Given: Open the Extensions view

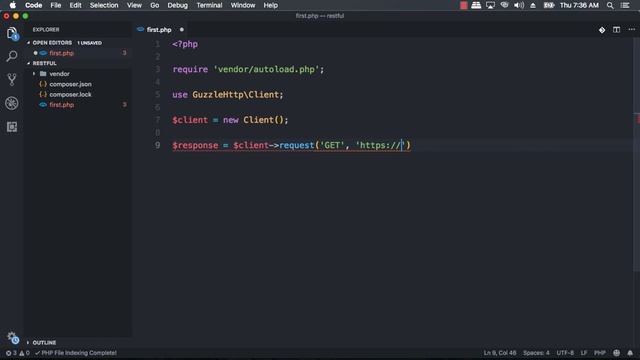Looking at the screenshot, I should 12,127.
